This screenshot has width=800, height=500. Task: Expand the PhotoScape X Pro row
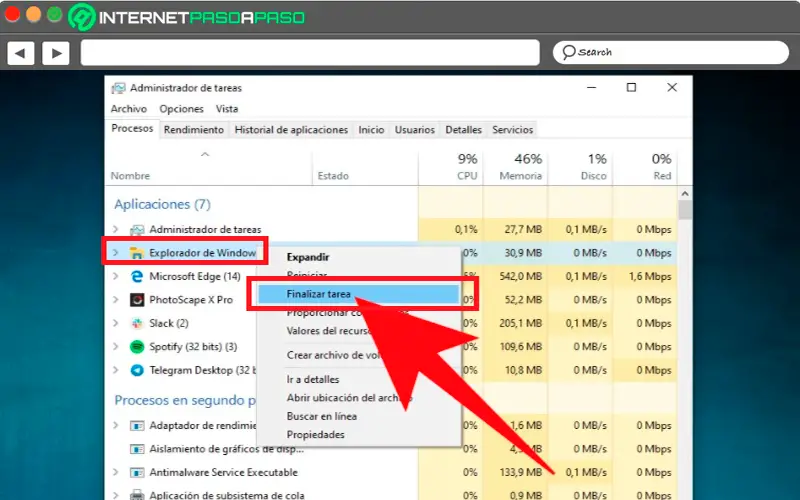116,299
